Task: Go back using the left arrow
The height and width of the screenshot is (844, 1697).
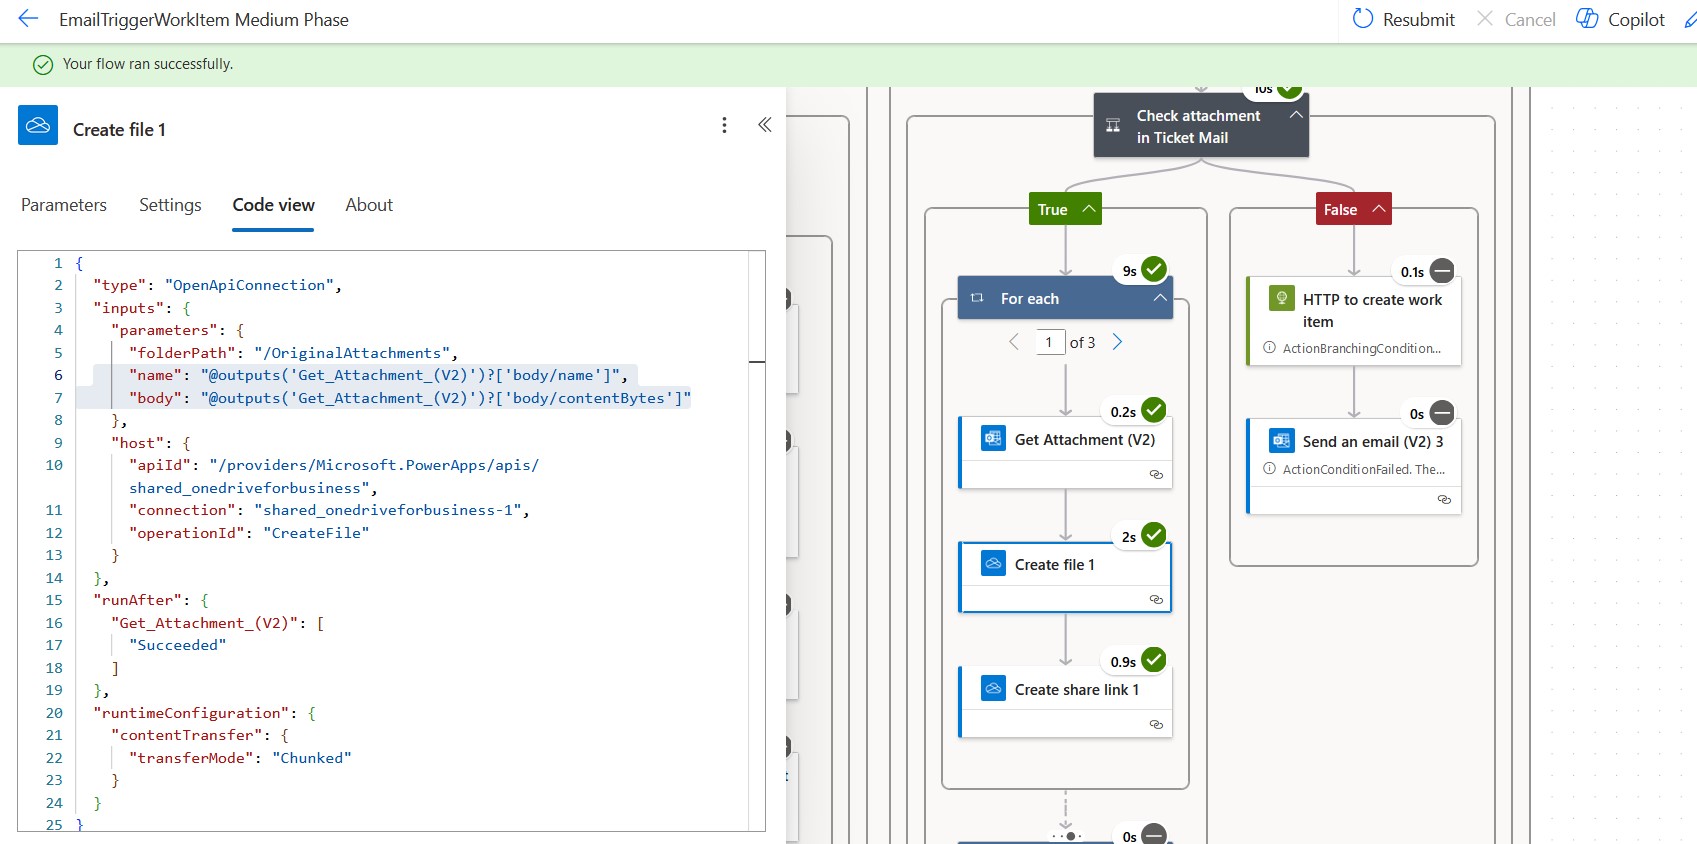Action: pyautogui.click(x=28, y=19)
